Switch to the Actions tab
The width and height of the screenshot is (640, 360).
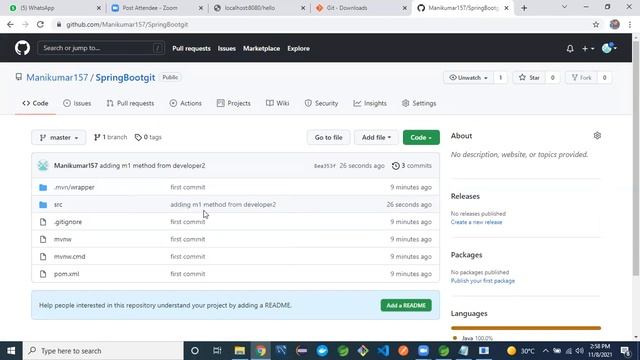[185, 103]
